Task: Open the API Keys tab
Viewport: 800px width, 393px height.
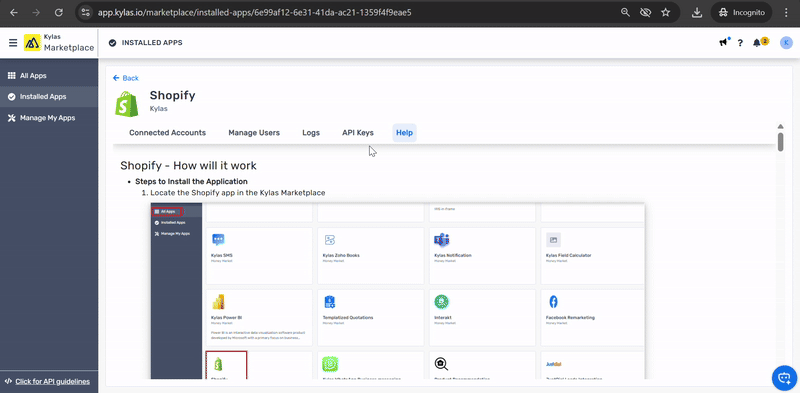Action: 358,133
